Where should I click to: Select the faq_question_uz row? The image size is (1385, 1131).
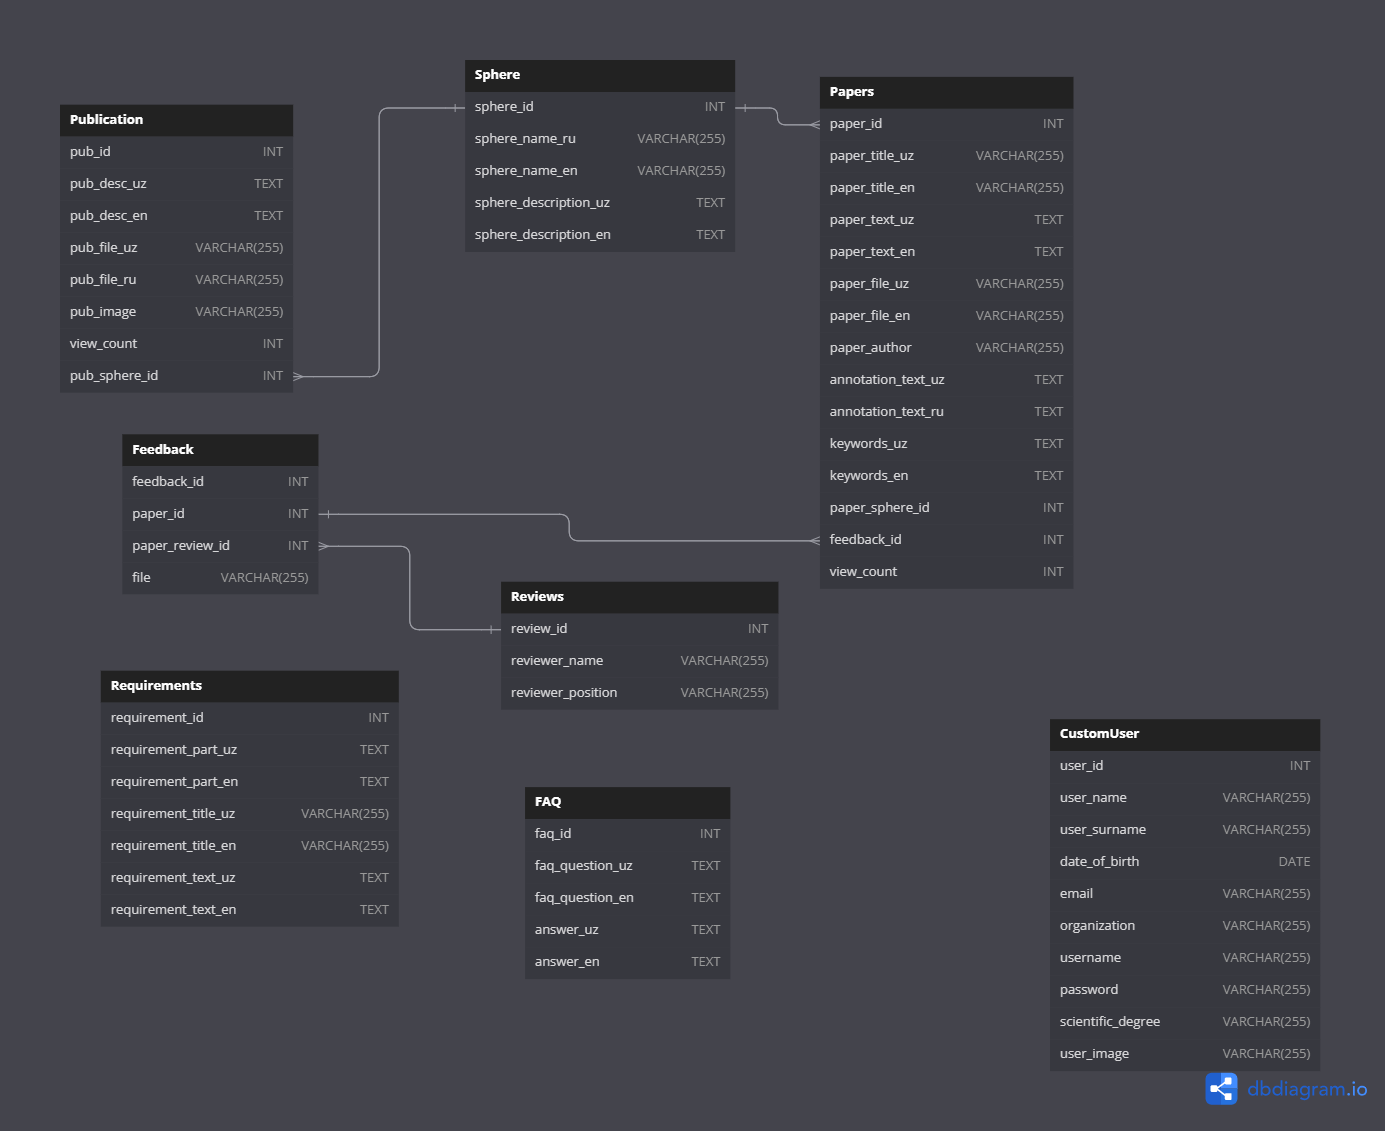coord(627,866)
